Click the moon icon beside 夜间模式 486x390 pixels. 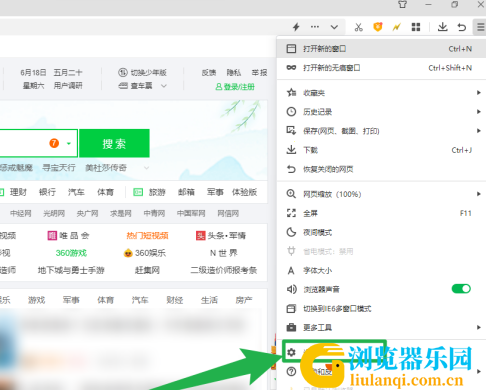tap(291, 232)
